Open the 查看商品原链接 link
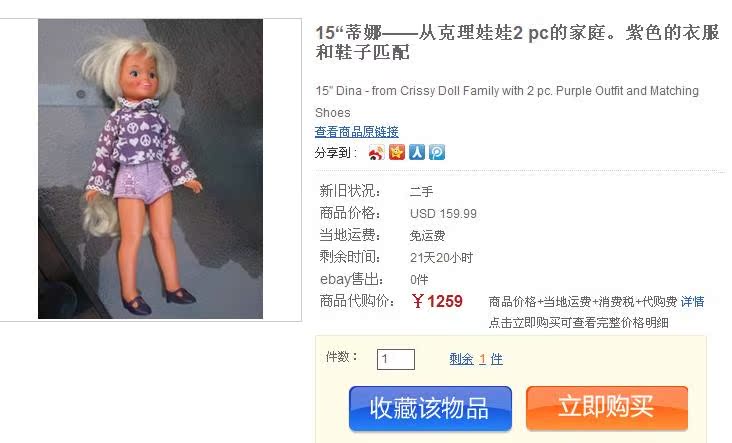 click(x=357, y=132)
